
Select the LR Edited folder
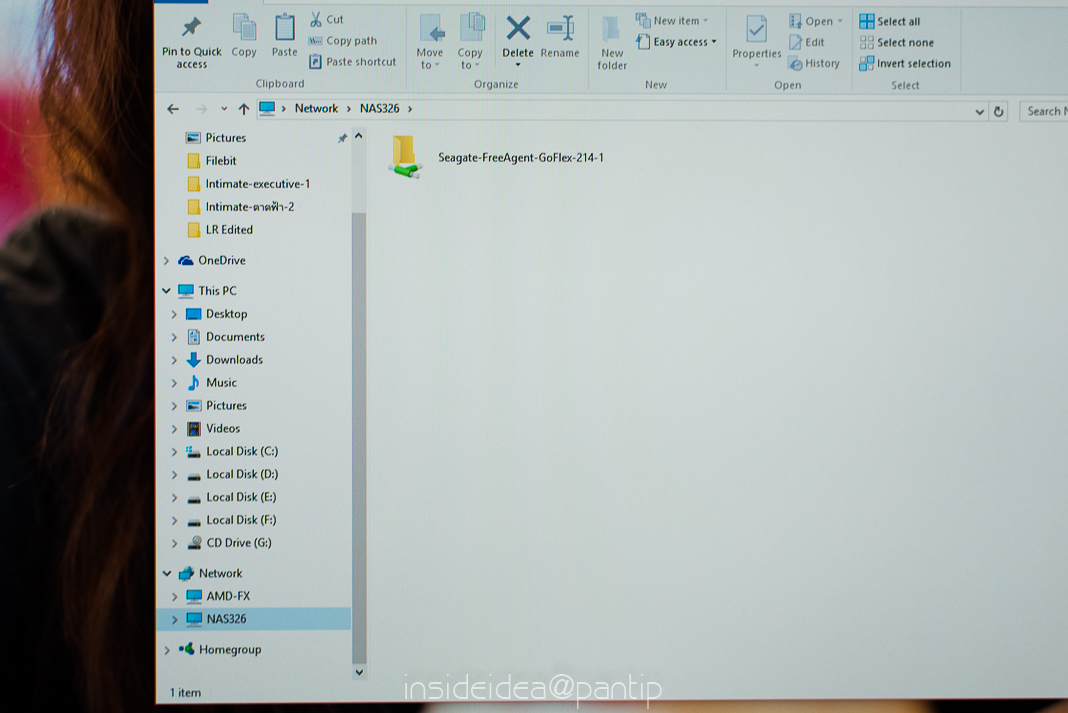(x=220, y=229)
